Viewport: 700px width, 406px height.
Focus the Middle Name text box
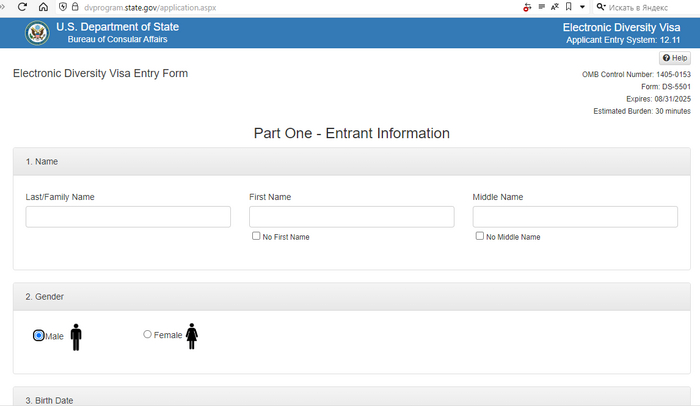(575, 217)
